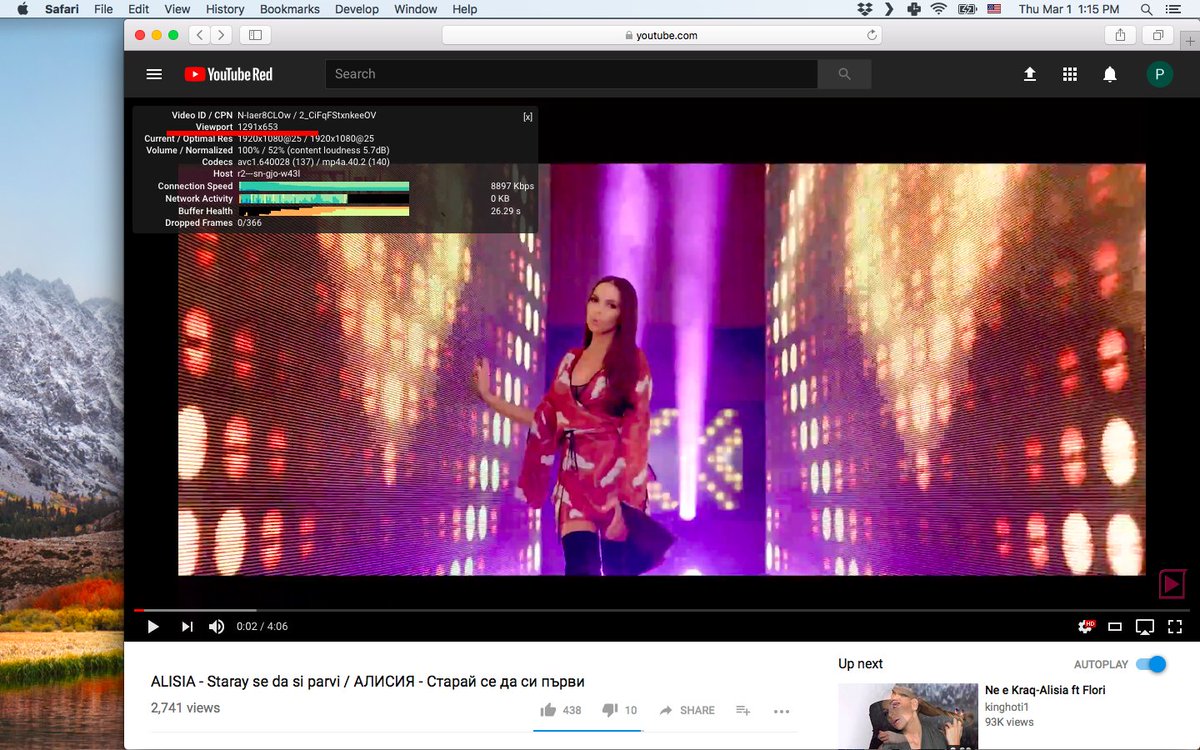1200x750 pixels.
Task: Open Spotlight search
Action: pyautogui.click(x=1145, y=9)
